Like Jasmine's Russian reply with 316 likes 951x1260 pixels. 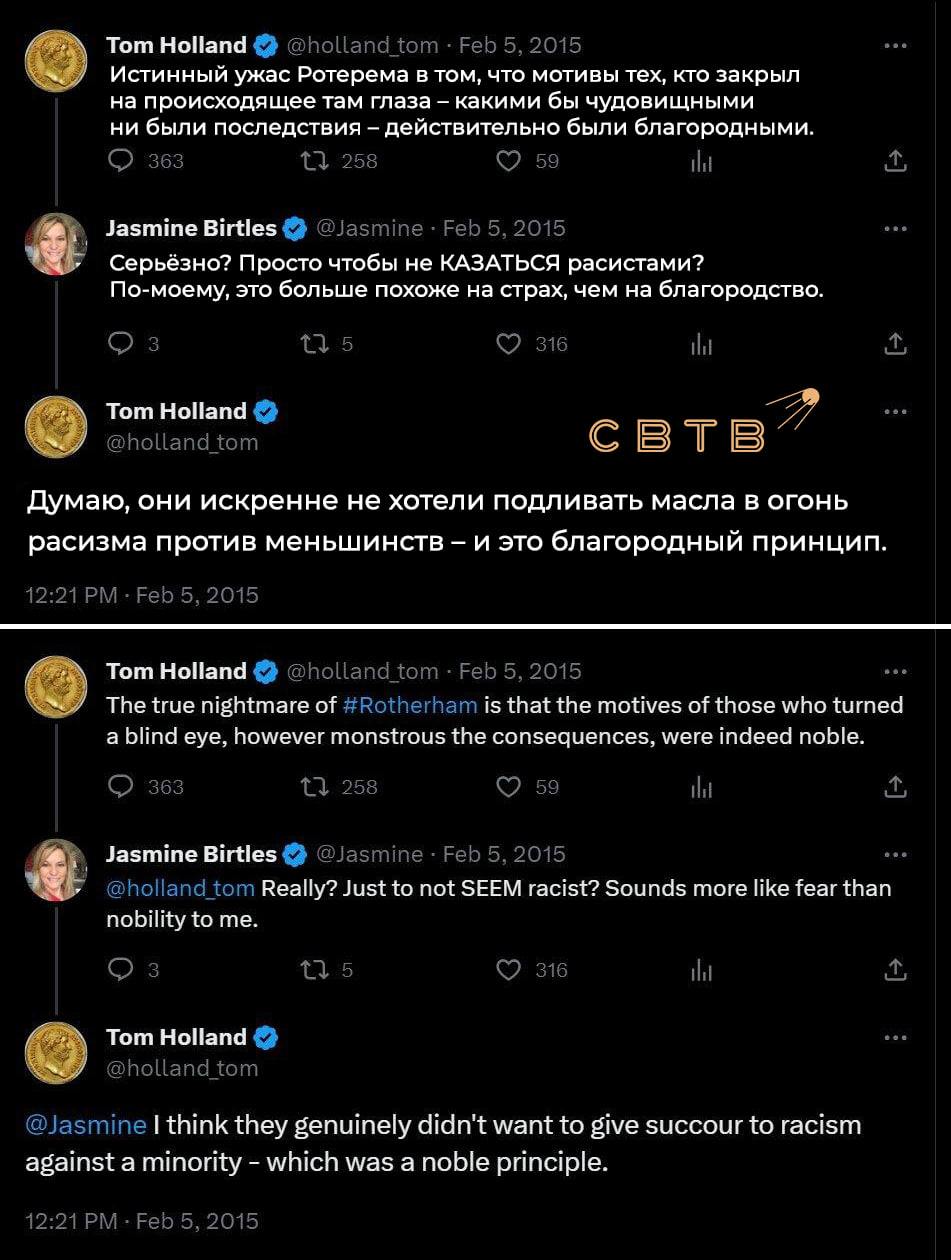(x=509, y=345)
